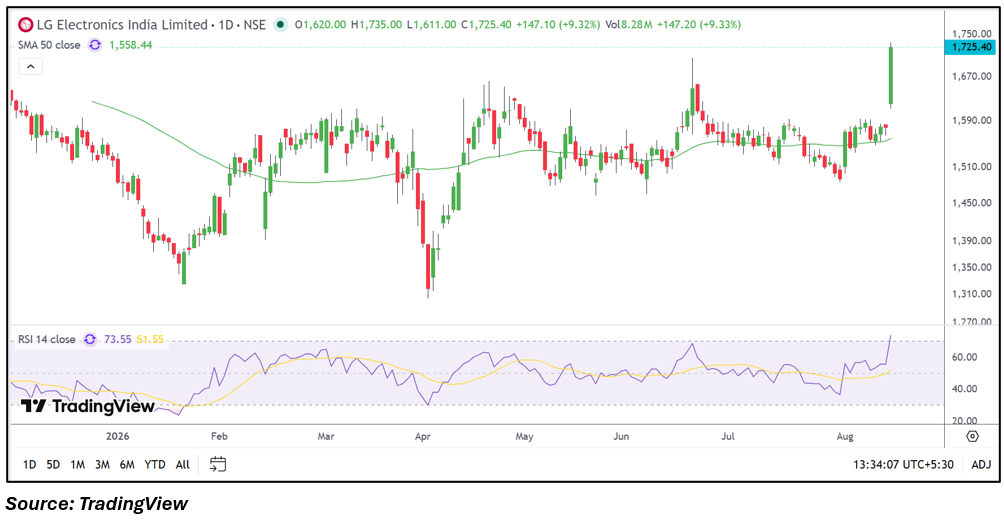
Task: Click the Aug label on time axis
Action: click(845, 436)
